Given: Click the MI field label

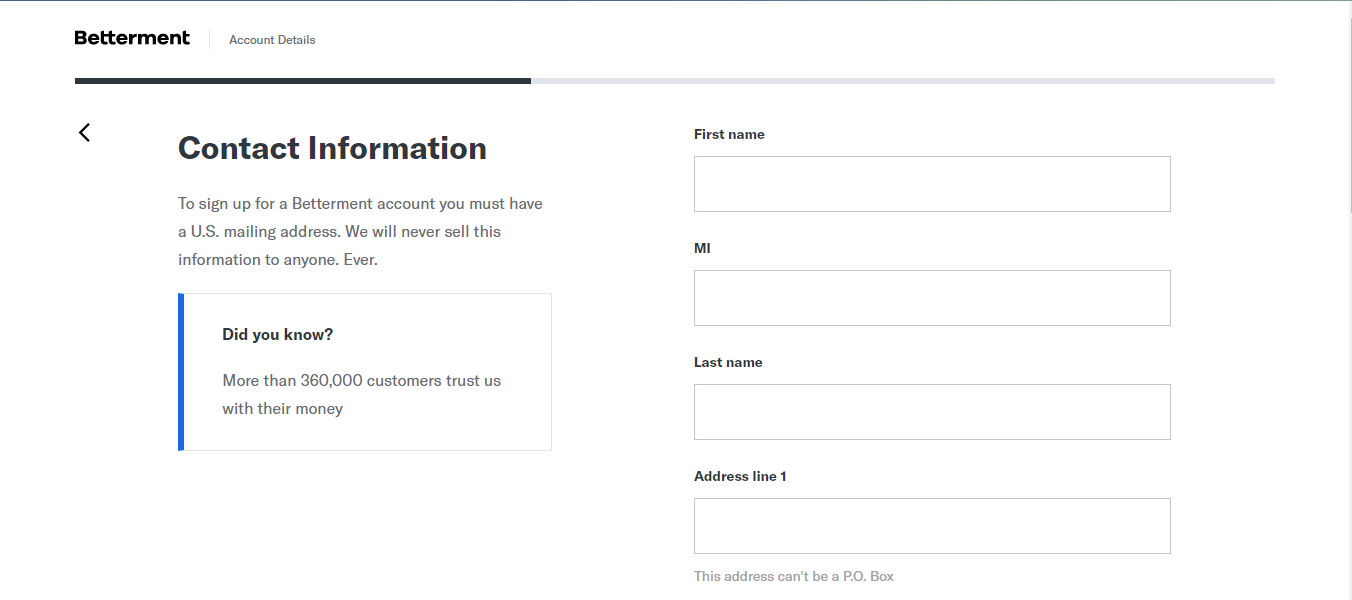Looking at the screenshot, I should click(x=702, y=248).
